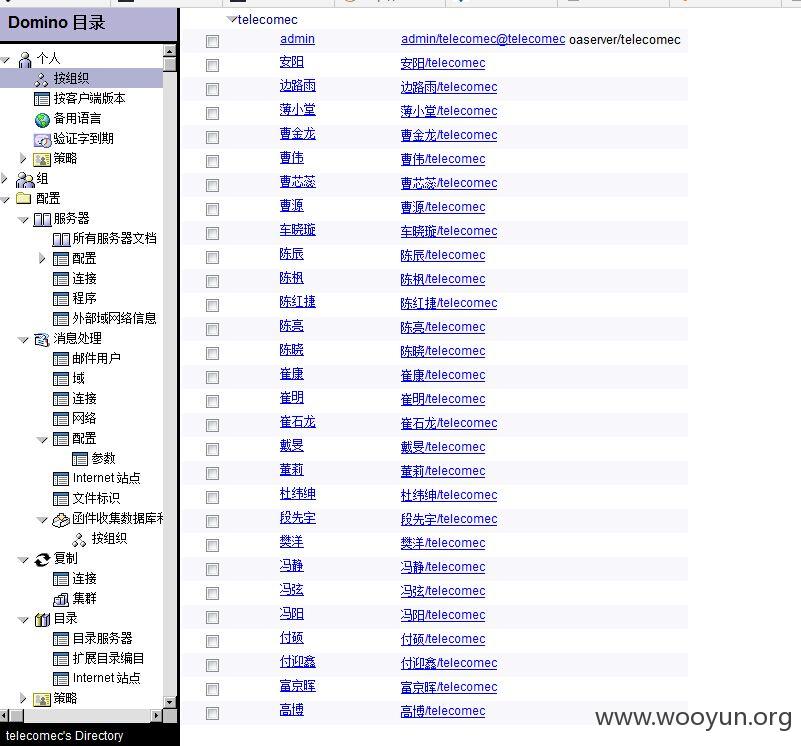Tick the checkbox beside 崔康
Image resolution: width=801 pixels, height=746 pixels.
point(213,378)
